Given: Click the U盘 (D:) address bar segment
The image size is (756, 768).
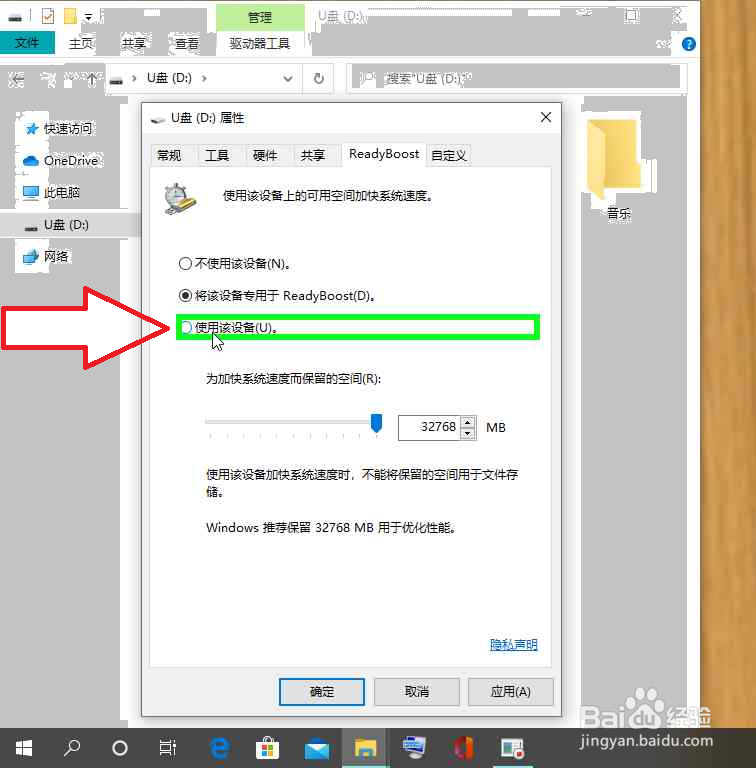Looking at the screenshot, I should pyautogui.click(x=169, y=78).
